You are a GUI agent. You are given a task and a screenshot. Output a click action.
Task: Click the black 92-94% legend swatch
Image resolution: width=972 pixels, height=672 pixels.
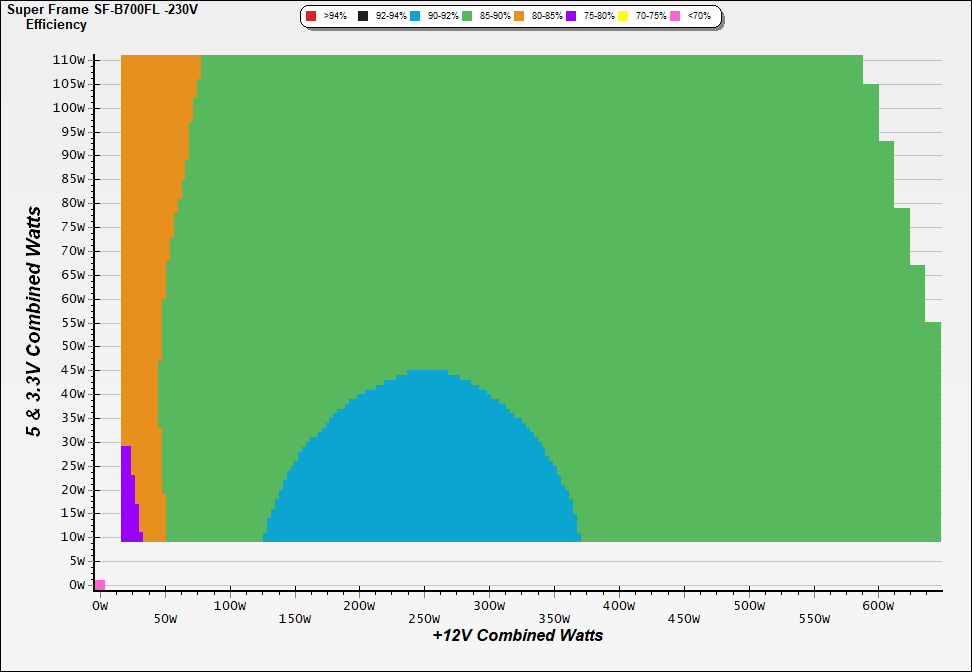point(363,17)
